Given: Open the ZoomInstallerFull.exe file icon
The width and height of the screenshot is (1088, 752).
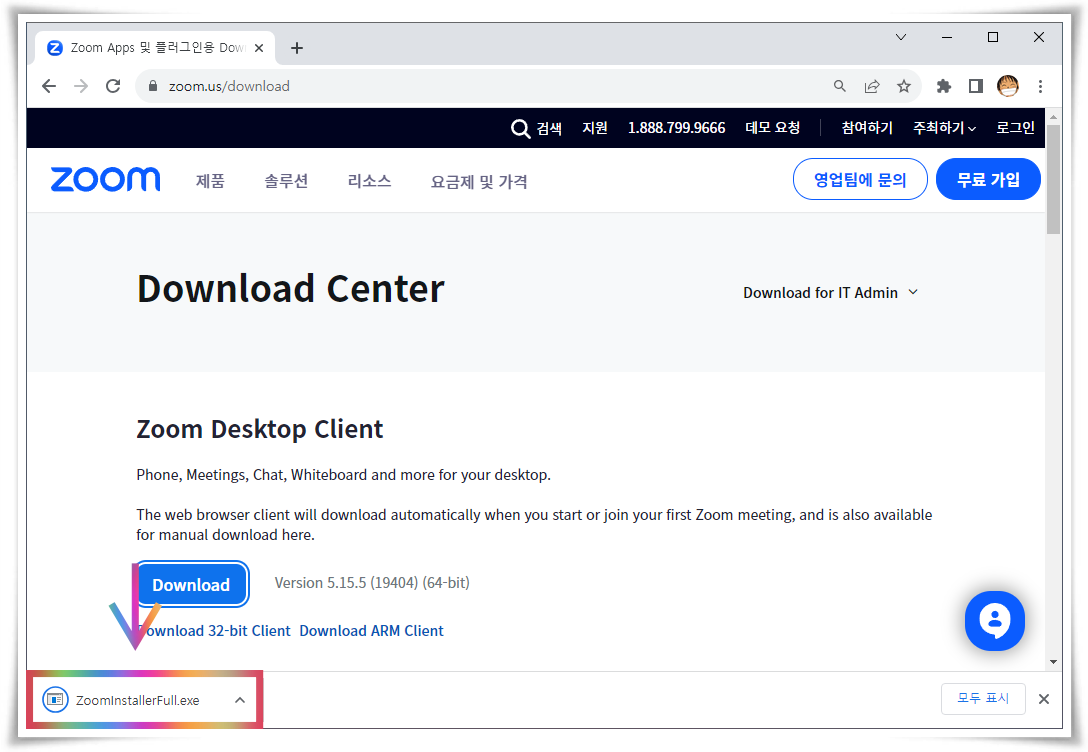Looking at the screenshot, I should [x=56, y=699].
